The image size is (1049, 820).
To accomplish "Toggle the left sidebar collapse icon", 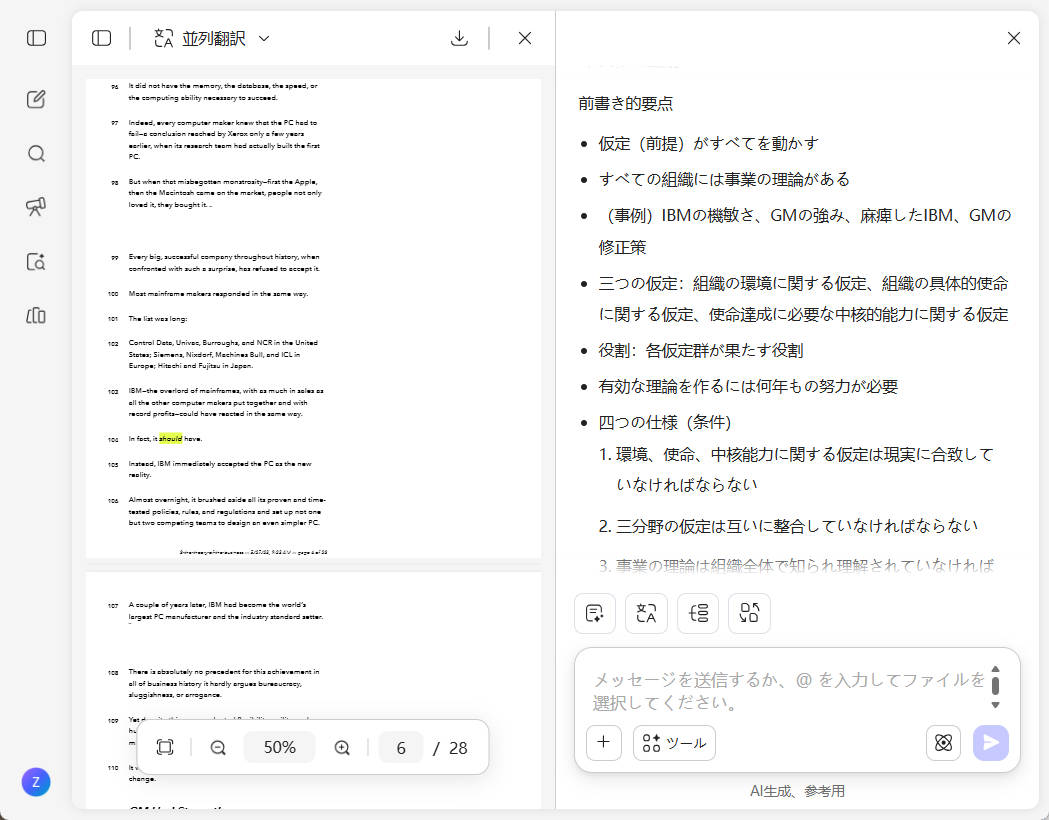I will coord(36,38).
